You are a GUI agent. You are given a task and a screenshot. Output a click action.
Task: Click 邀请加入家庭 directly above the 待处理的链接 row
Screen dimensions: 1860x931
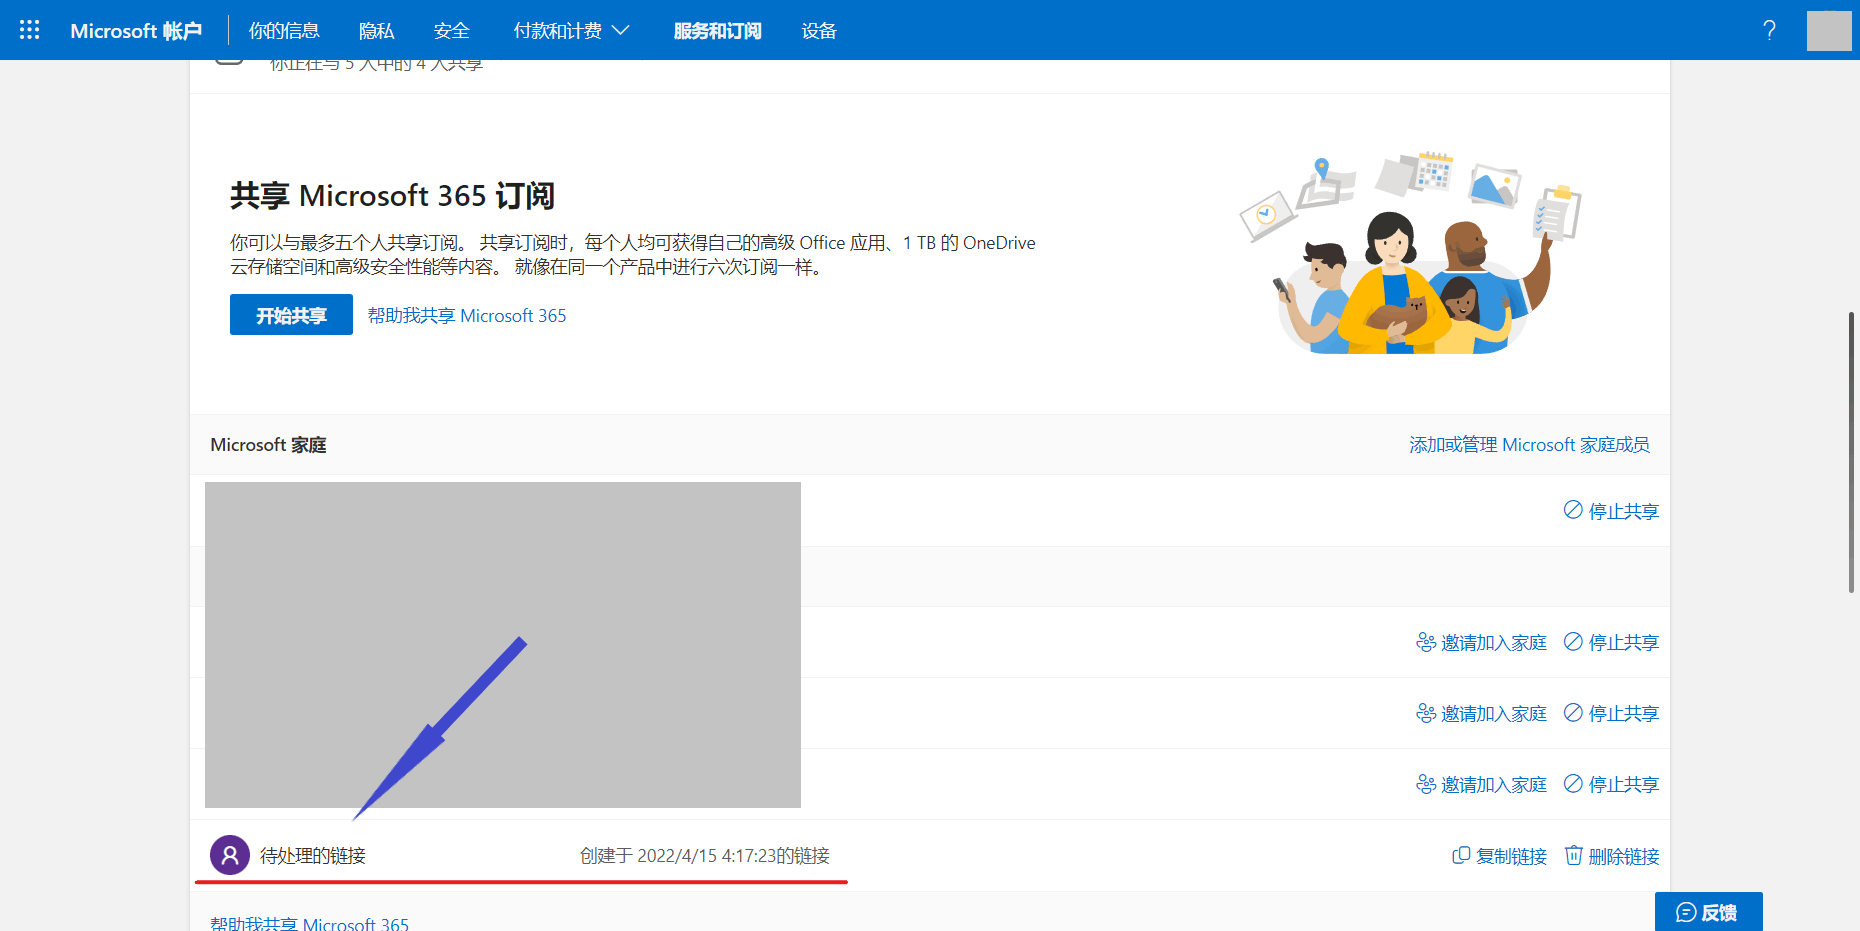pos(1481,785)
